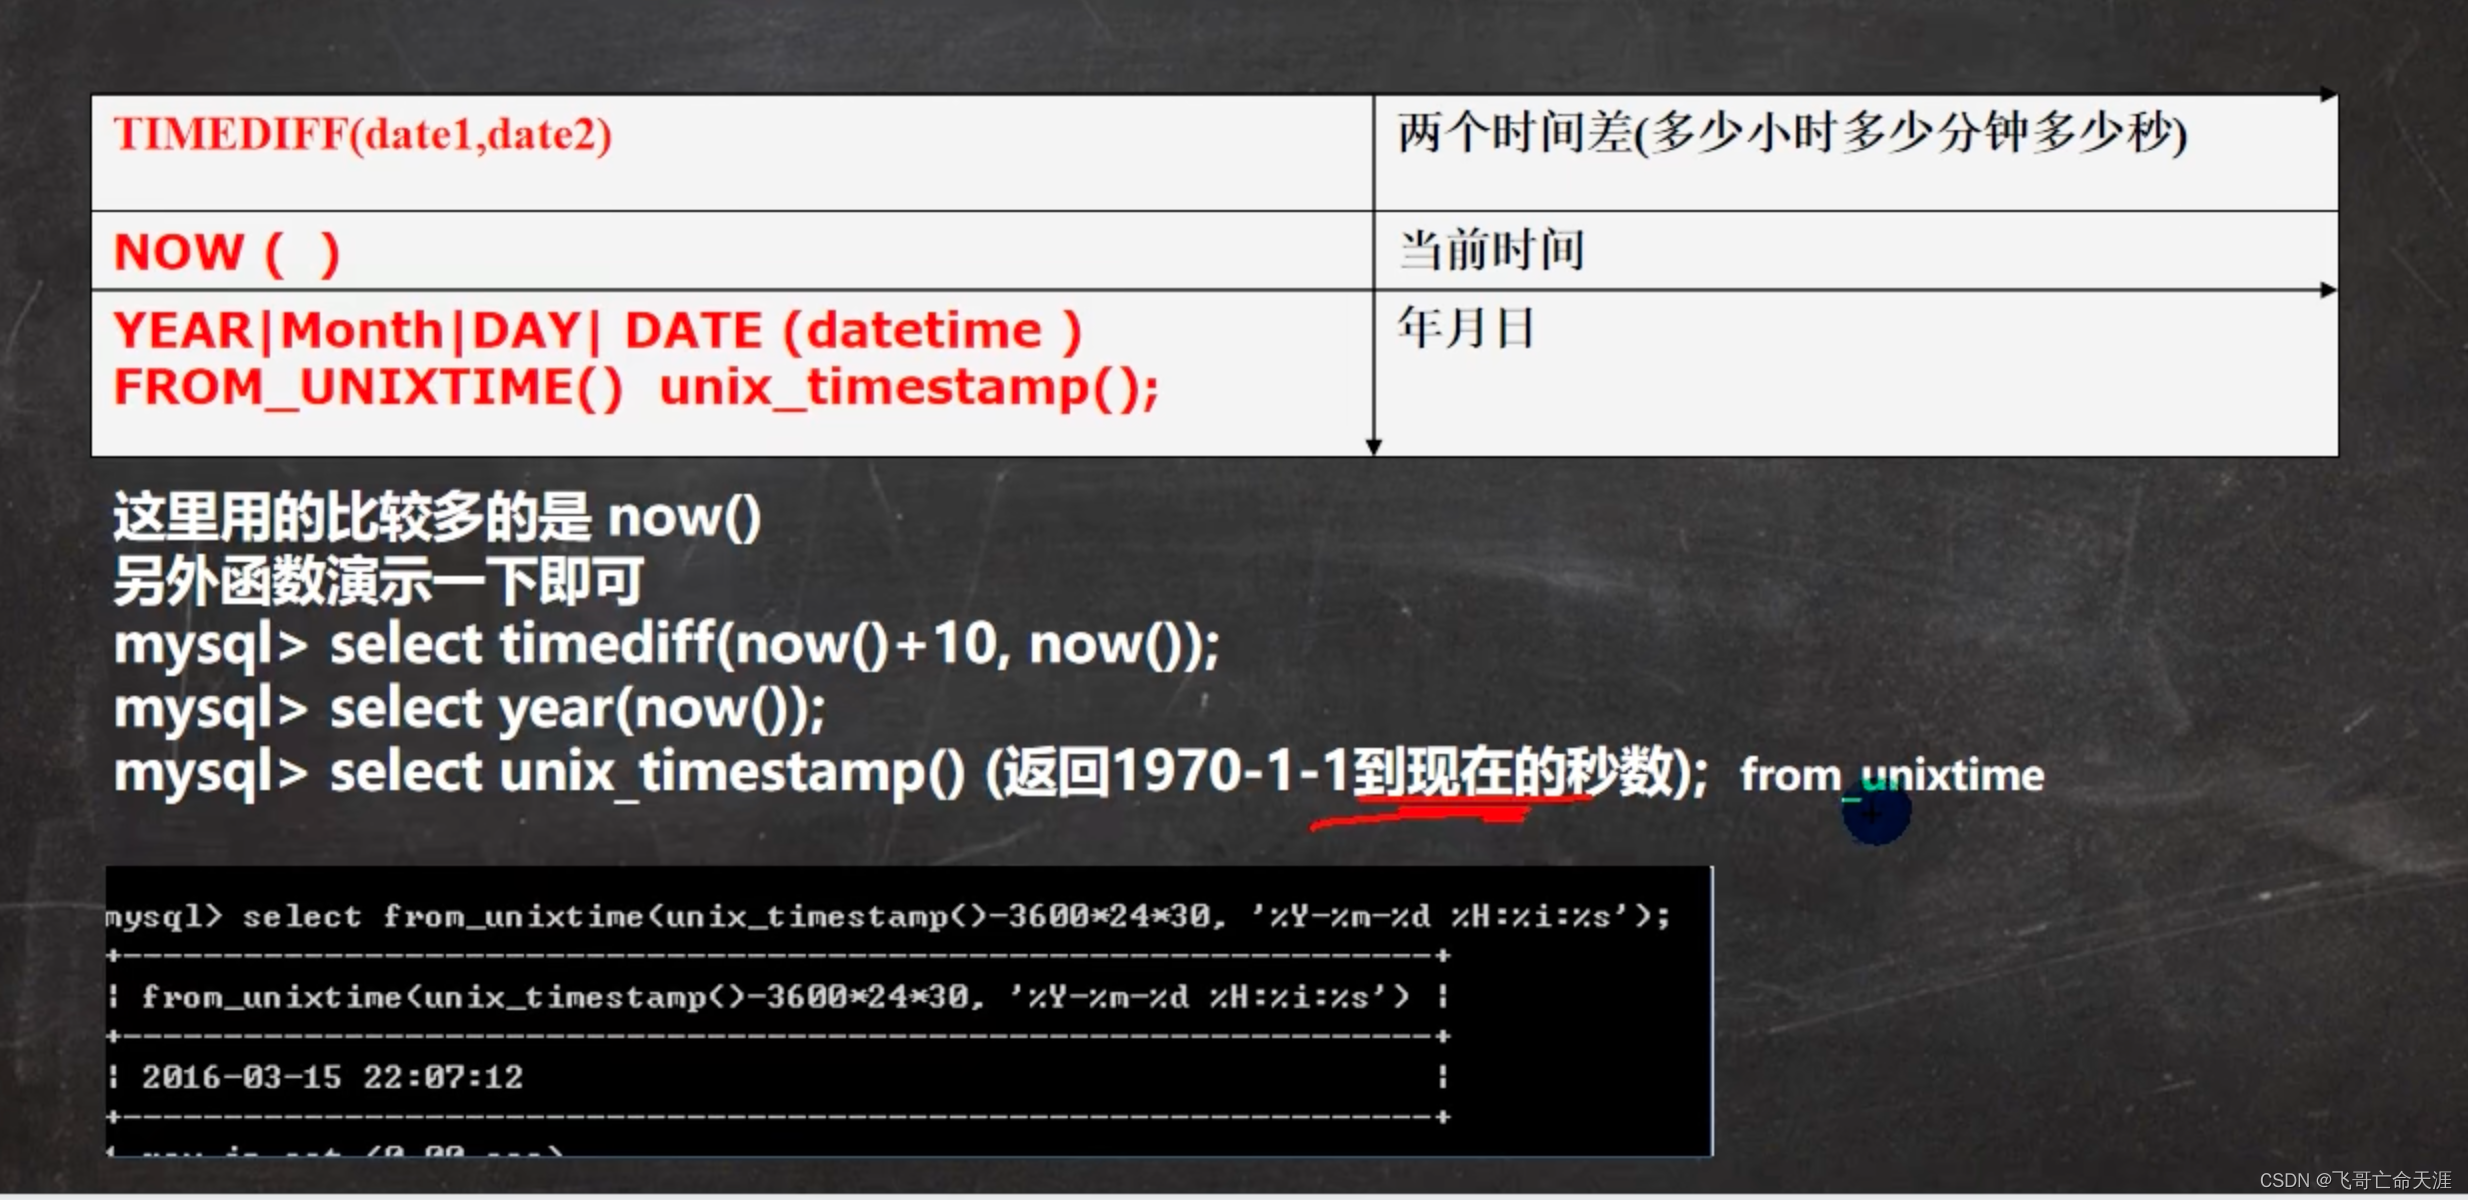Image resolution: width=2468 pixels, height=1200 pixels.
Task: Click the FROM_UNIXTIME() text in table
Action: point(367,388)
